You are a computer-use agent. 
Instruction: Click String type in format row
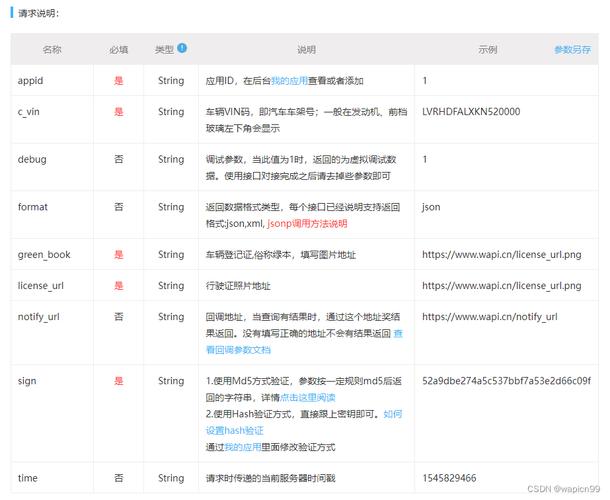pyautogui.click(x=171, y=207)
